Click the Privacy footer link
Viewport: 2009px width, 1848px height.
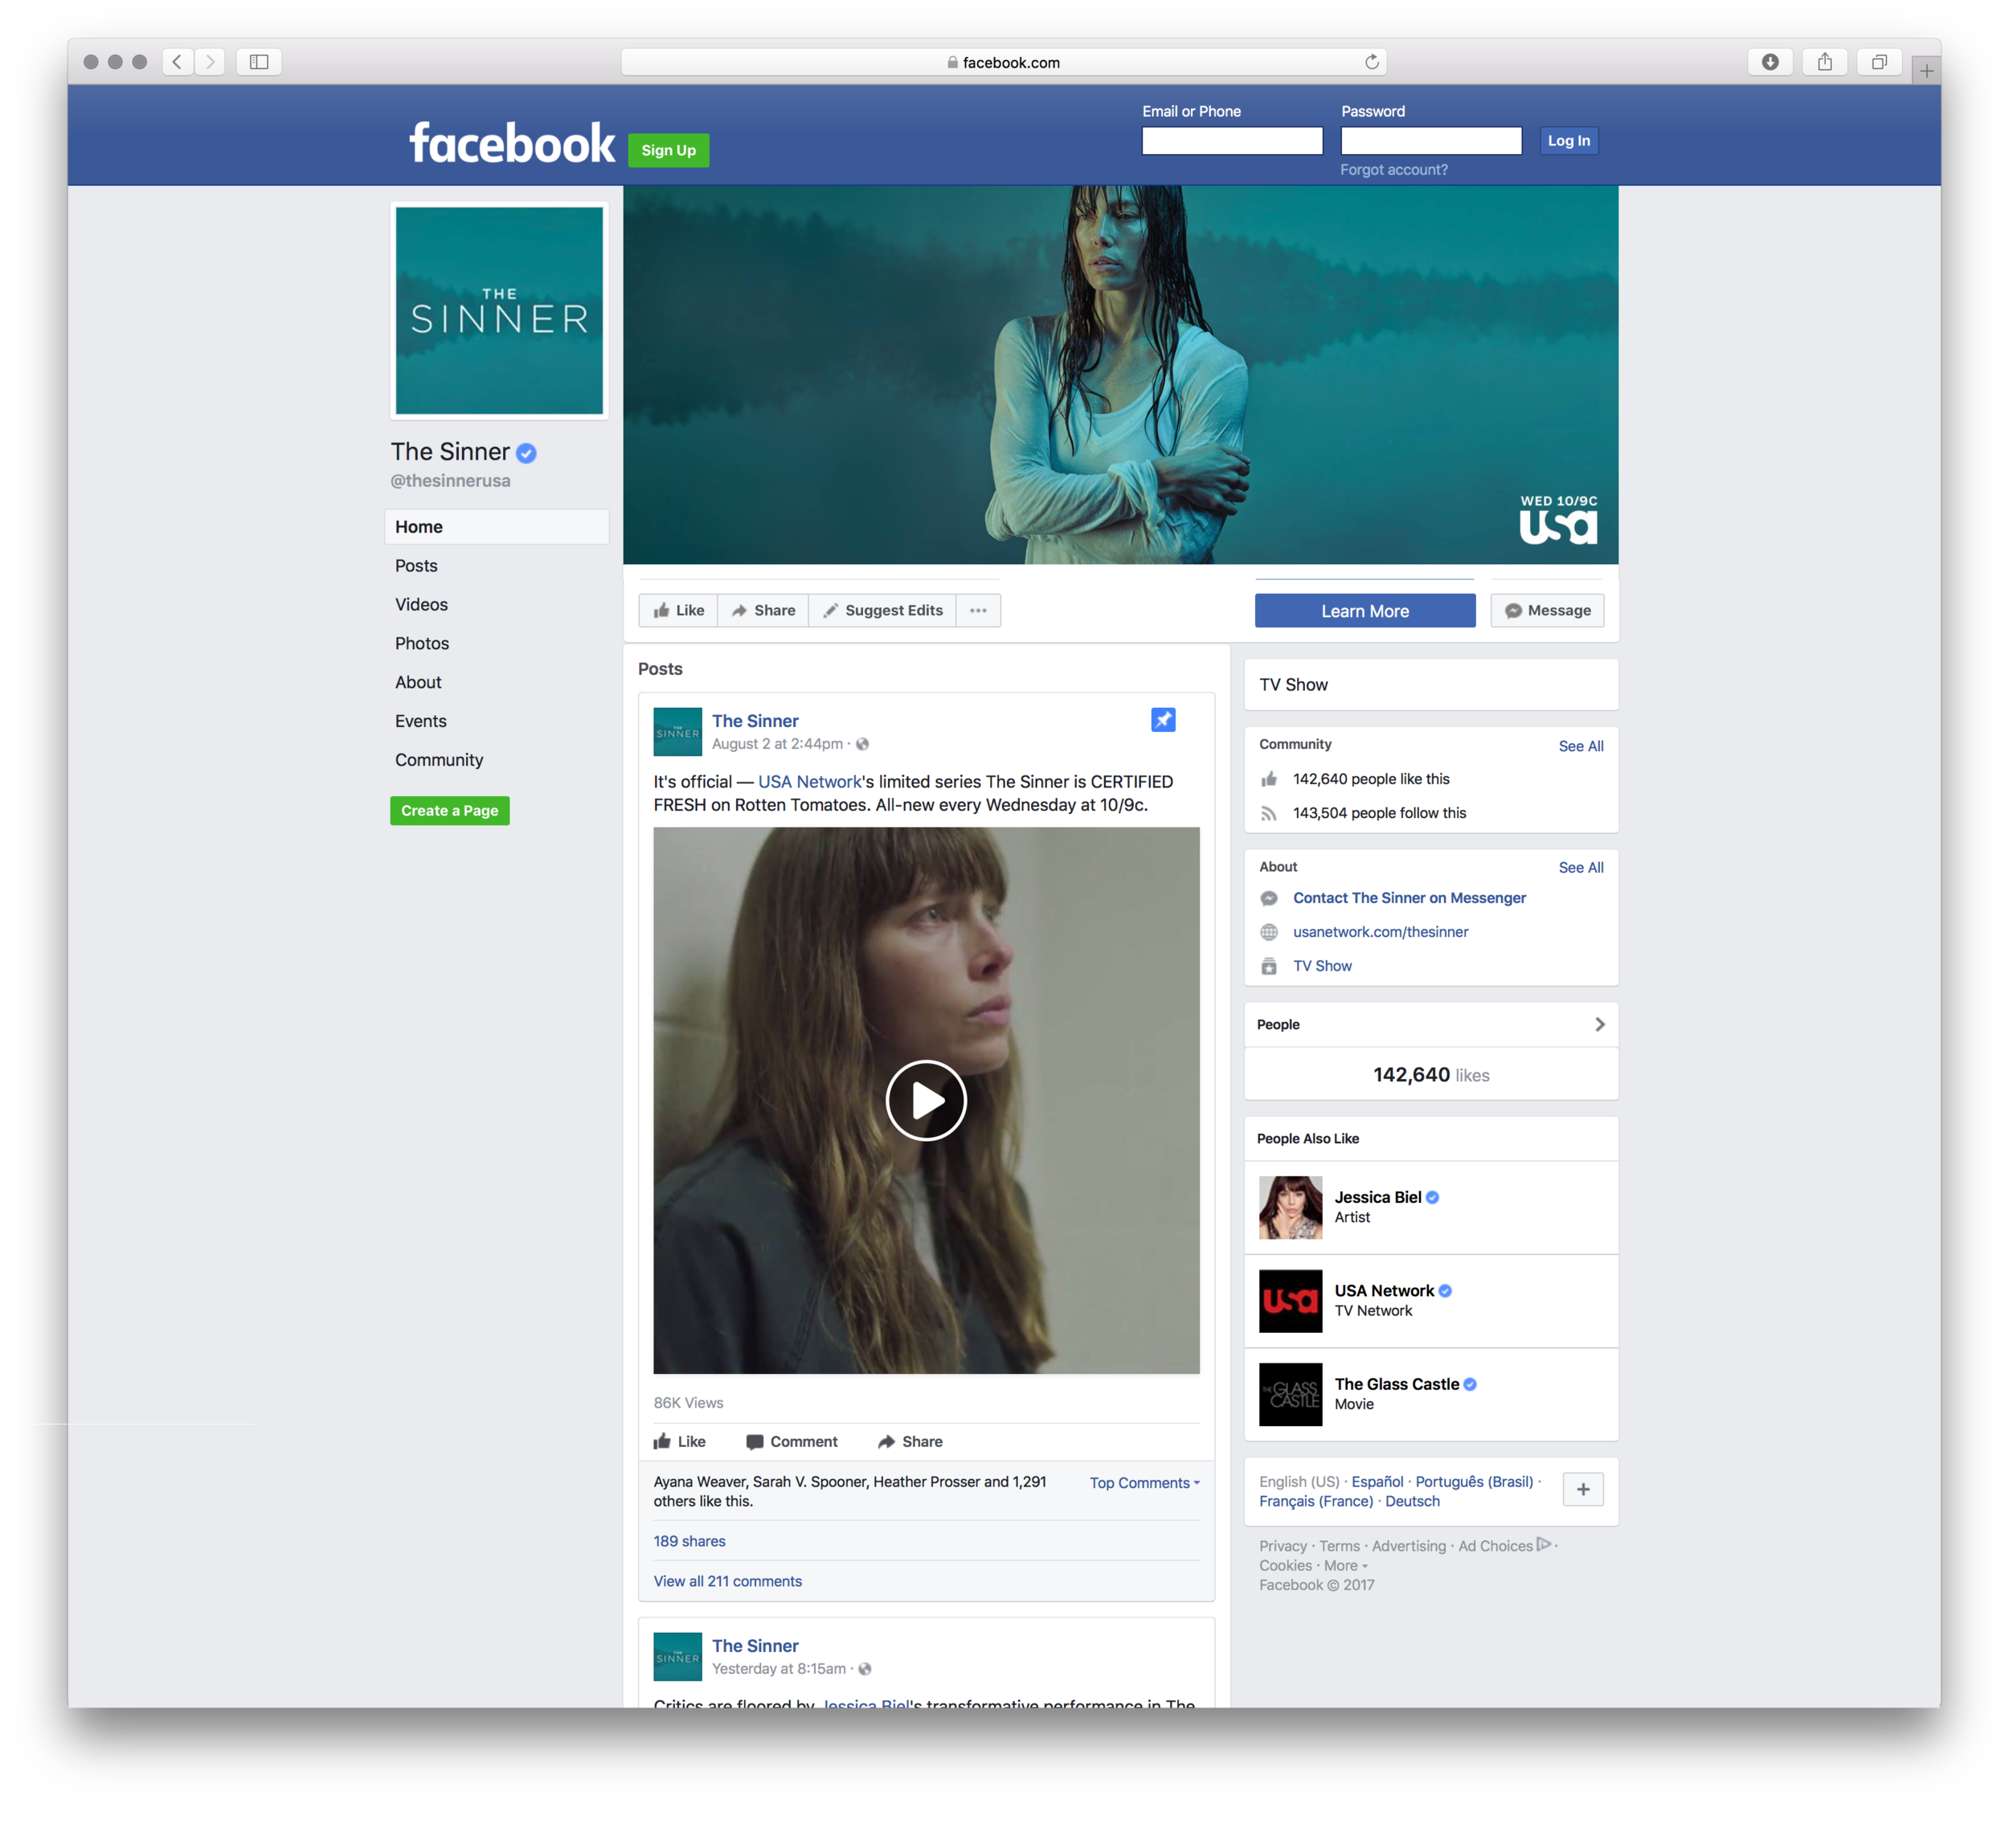point(1283,1546)
